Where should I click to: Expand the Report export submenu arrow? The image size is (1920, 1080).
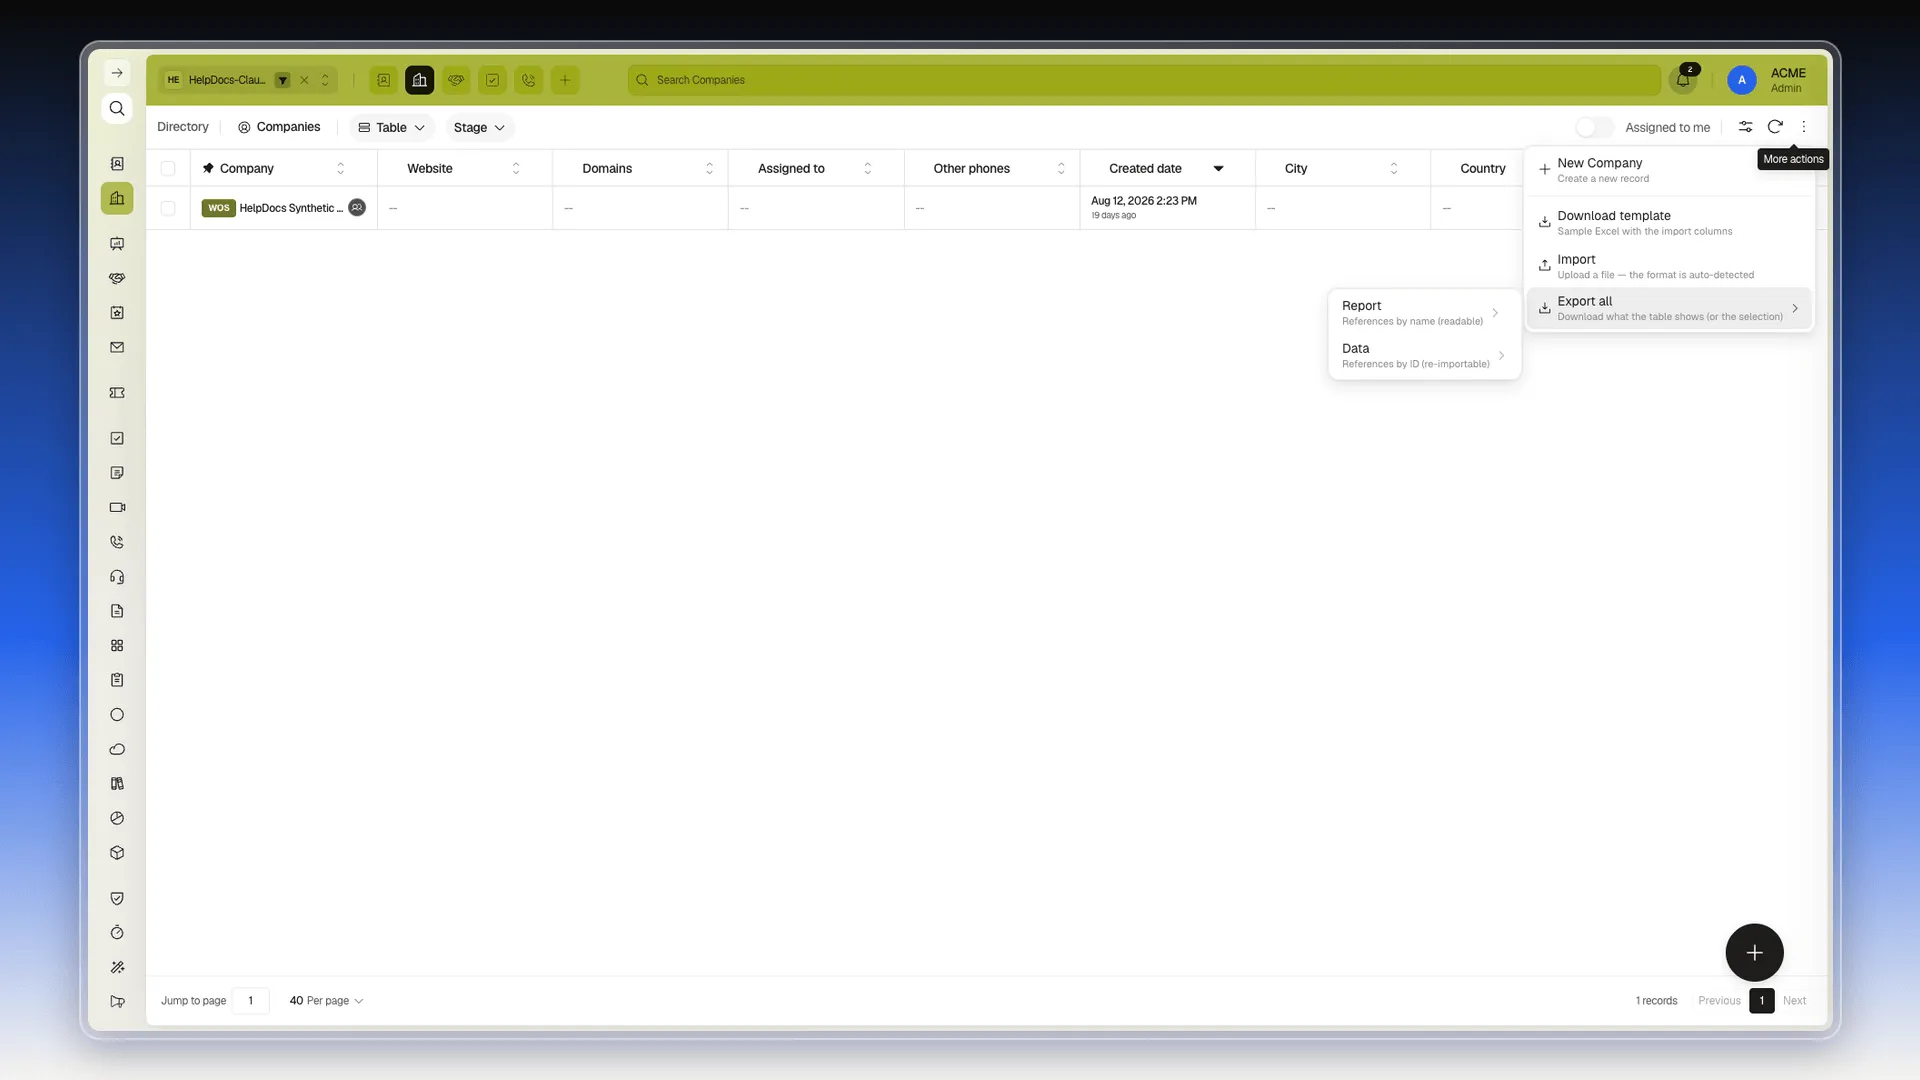pos(1495,313)
